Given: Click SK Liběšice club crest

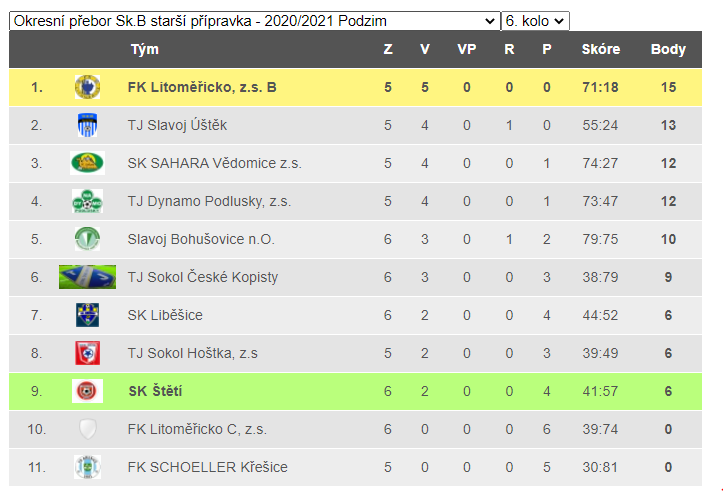Looking at the screenshot, I should 87,315.
